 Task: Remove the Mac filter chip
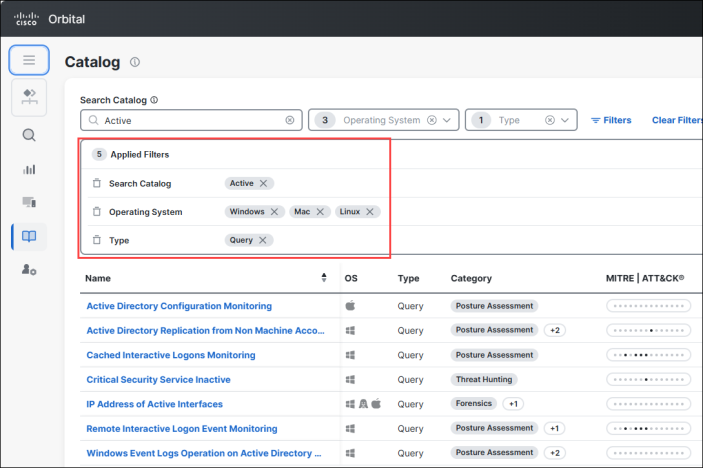click(320, 212)
